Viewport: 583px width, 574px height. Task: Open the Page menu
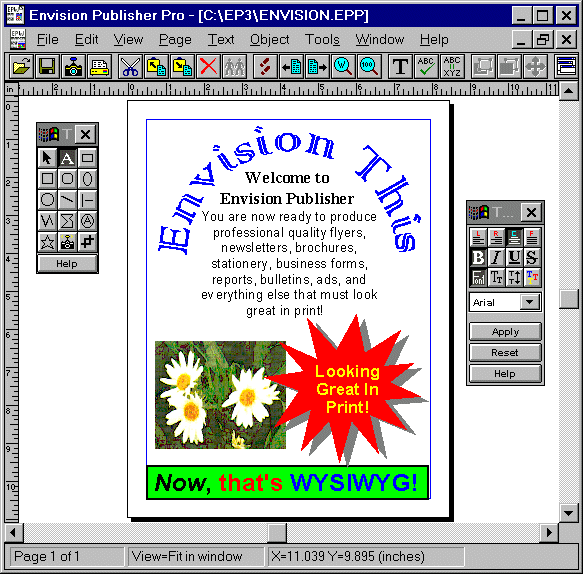point(175,39)
